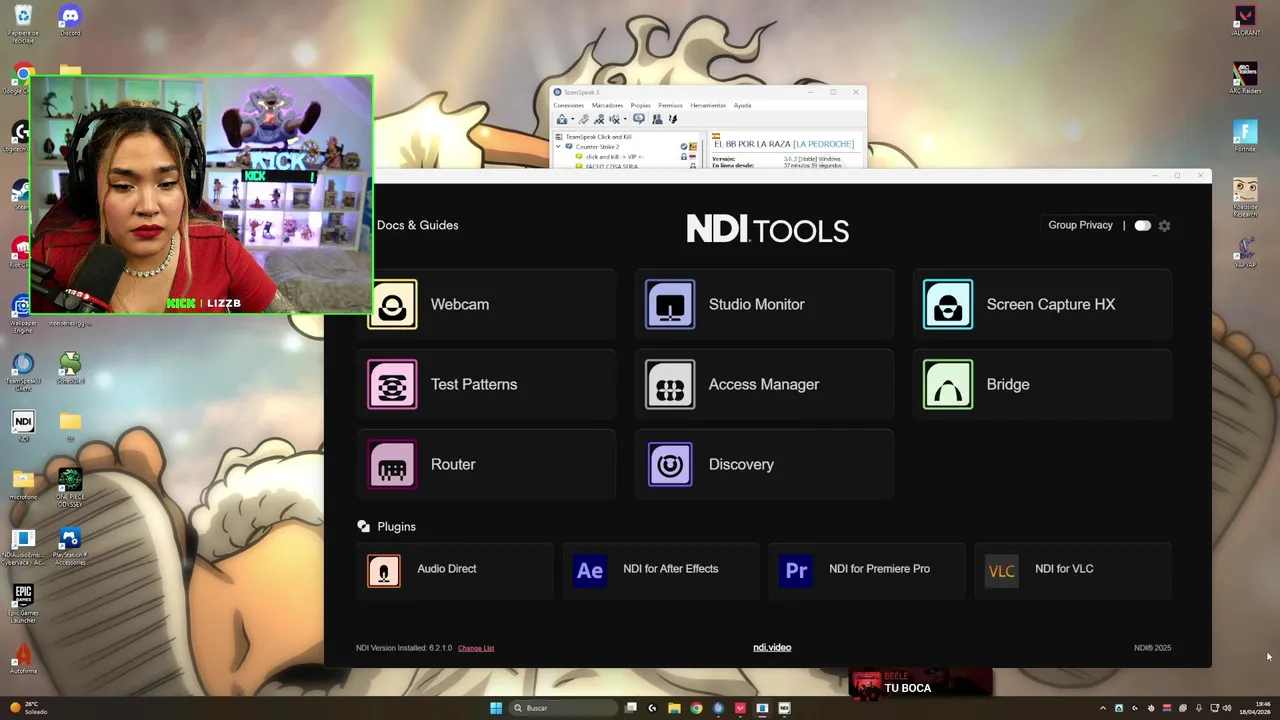Open NDI desktop shortcut
The height and width of the screenshot is (720, 1280).
coord(23,427)
